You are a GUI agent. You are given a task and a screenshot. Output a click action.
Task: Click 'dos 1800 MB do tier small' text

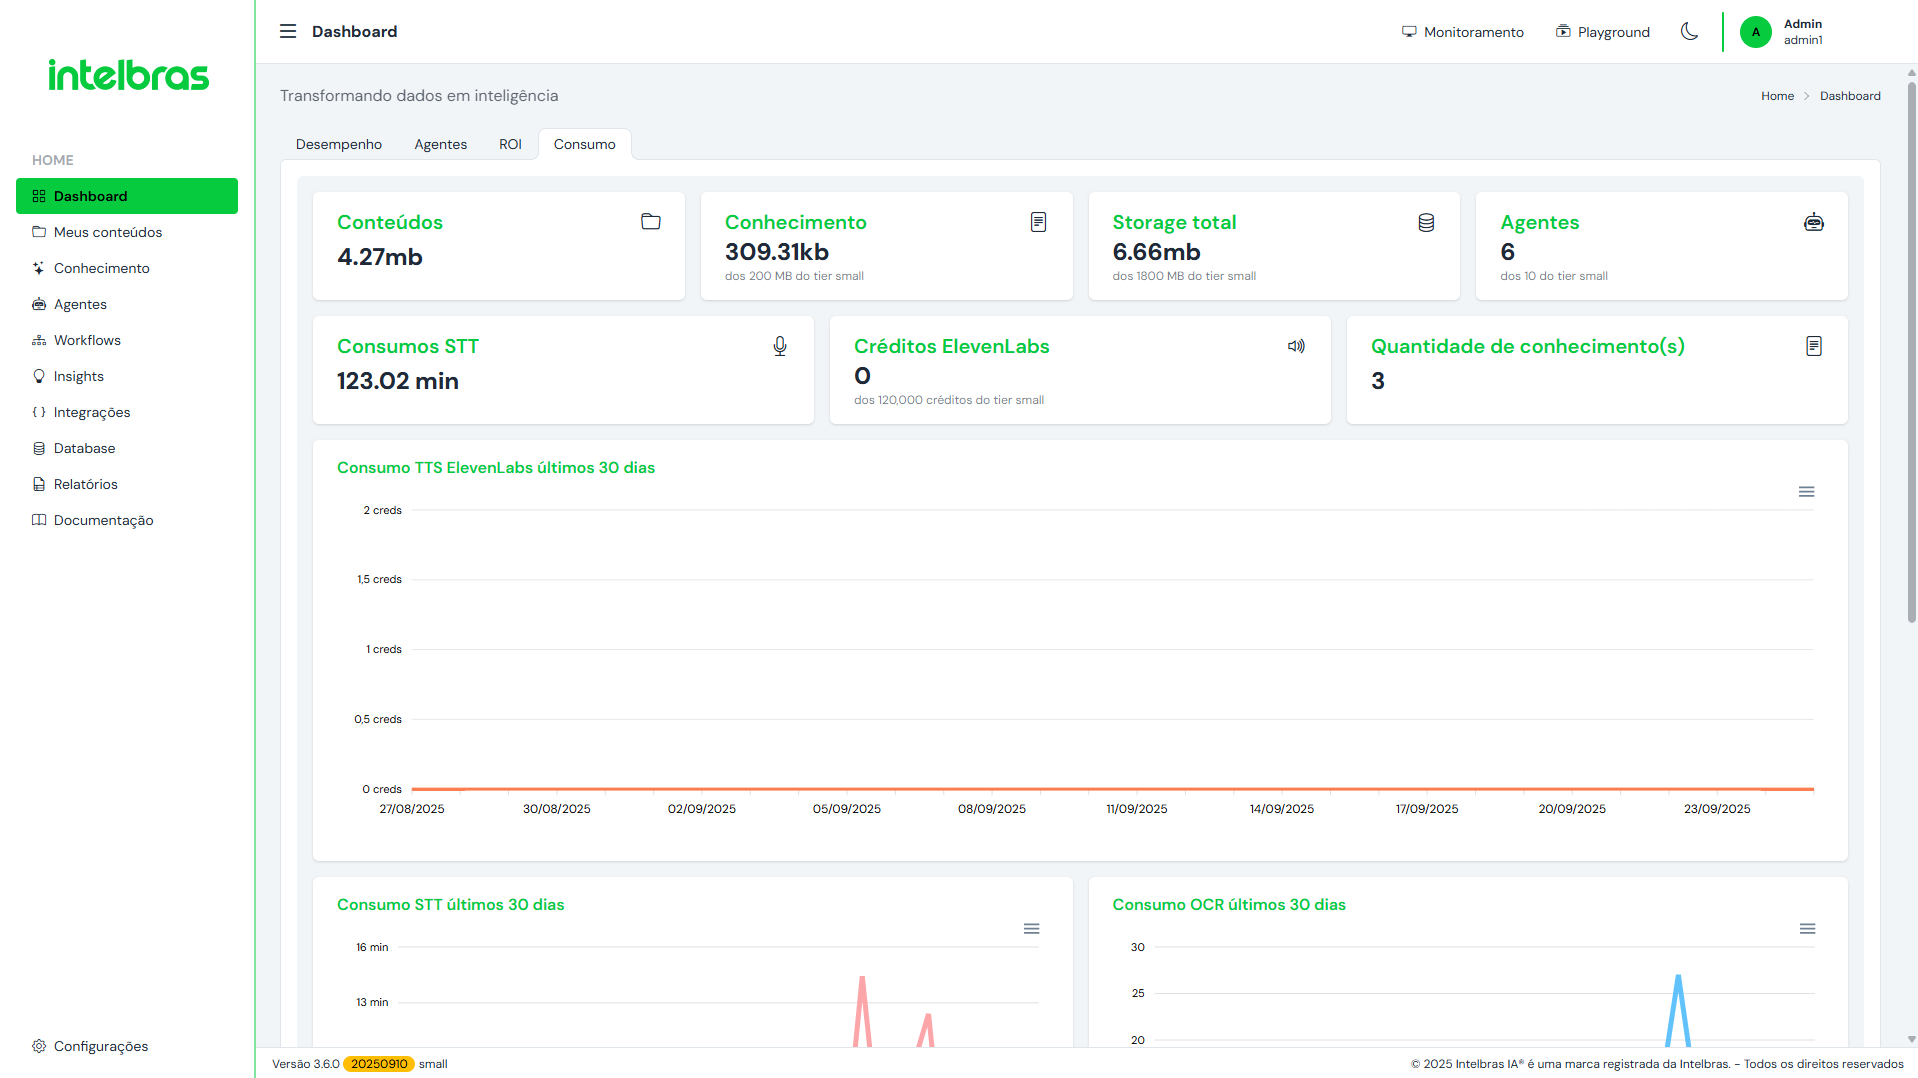pos(1184,276)
